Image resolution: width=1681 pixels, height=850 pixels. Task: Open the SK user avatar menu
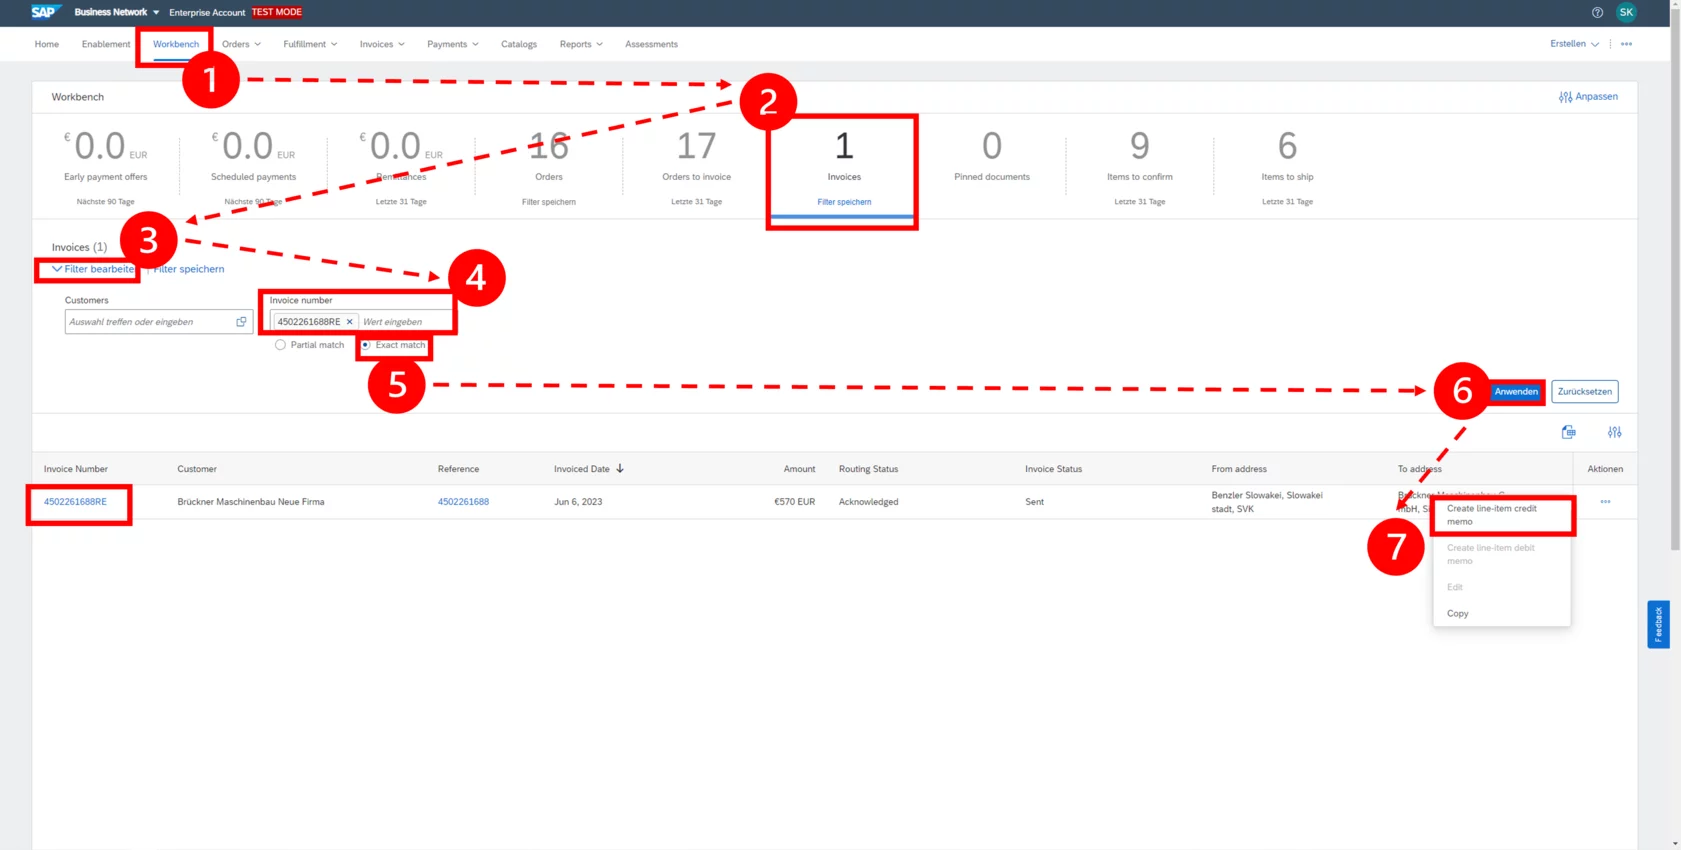[x=1626, y=13]
